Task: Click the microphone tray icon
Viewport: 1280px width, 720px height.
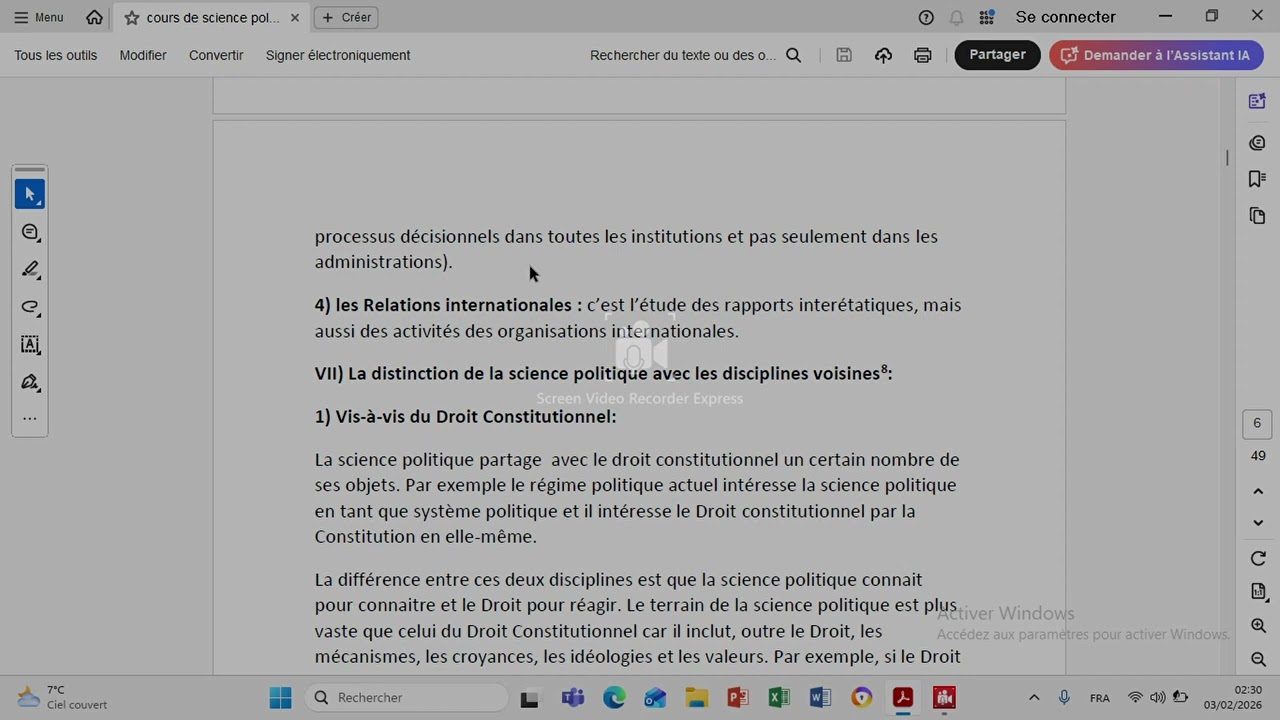Action: (x=1064, y=697)
